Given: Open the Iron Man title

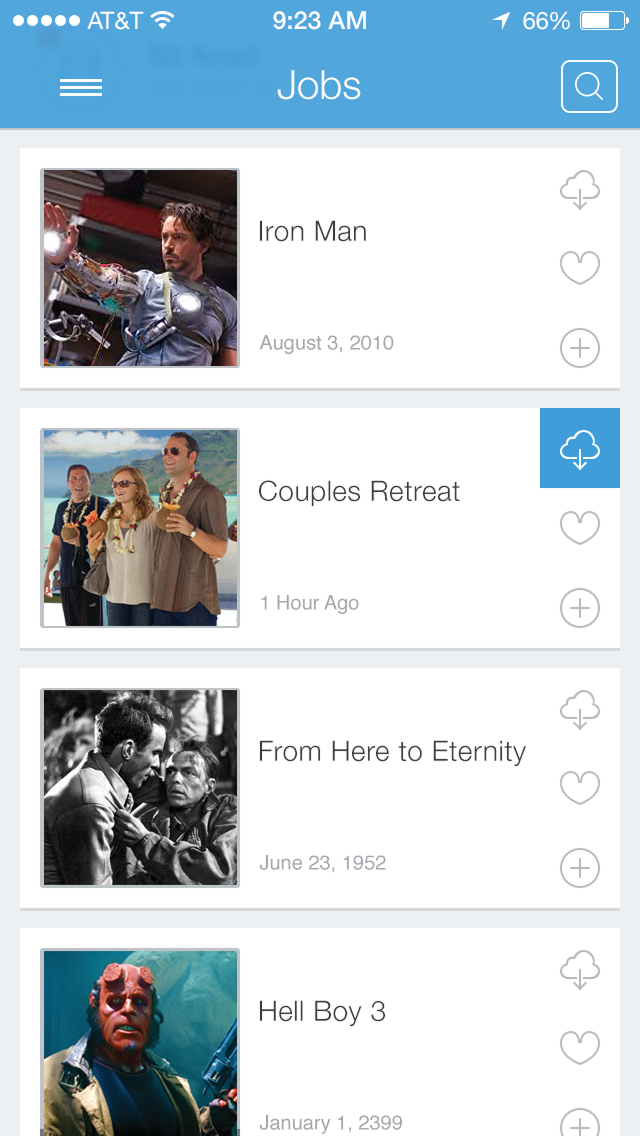Looking at the screenshot, I should (312, 232).
